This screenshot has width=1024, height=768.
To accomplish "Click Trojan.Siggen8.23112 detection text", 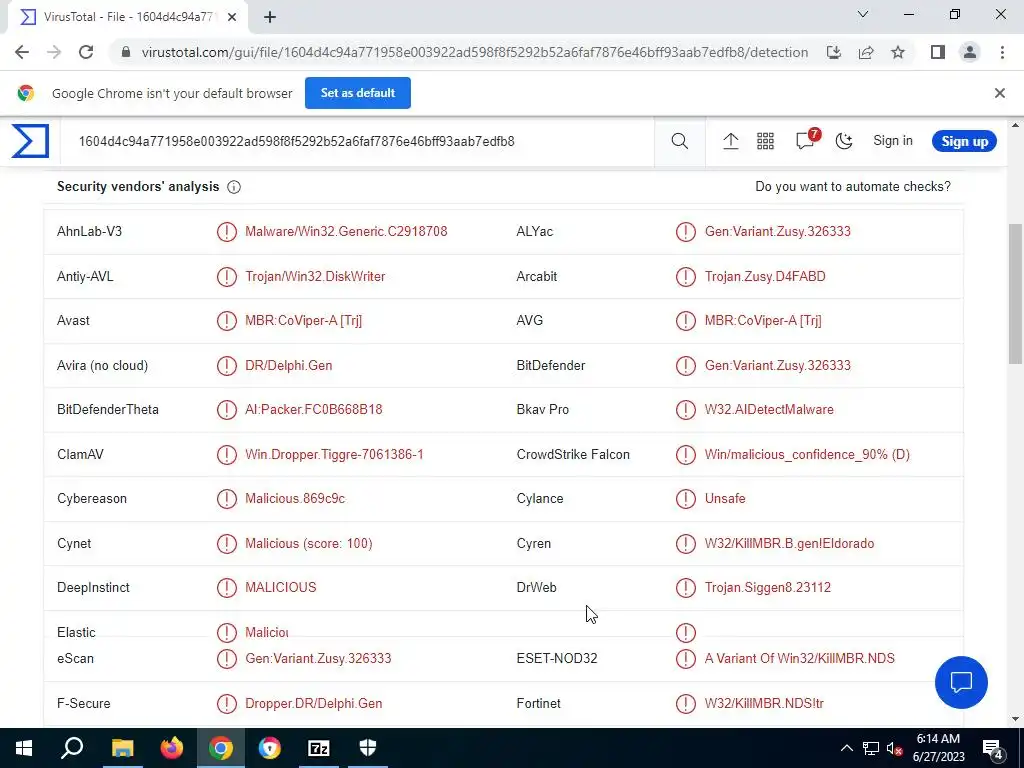I will (768, 588).
